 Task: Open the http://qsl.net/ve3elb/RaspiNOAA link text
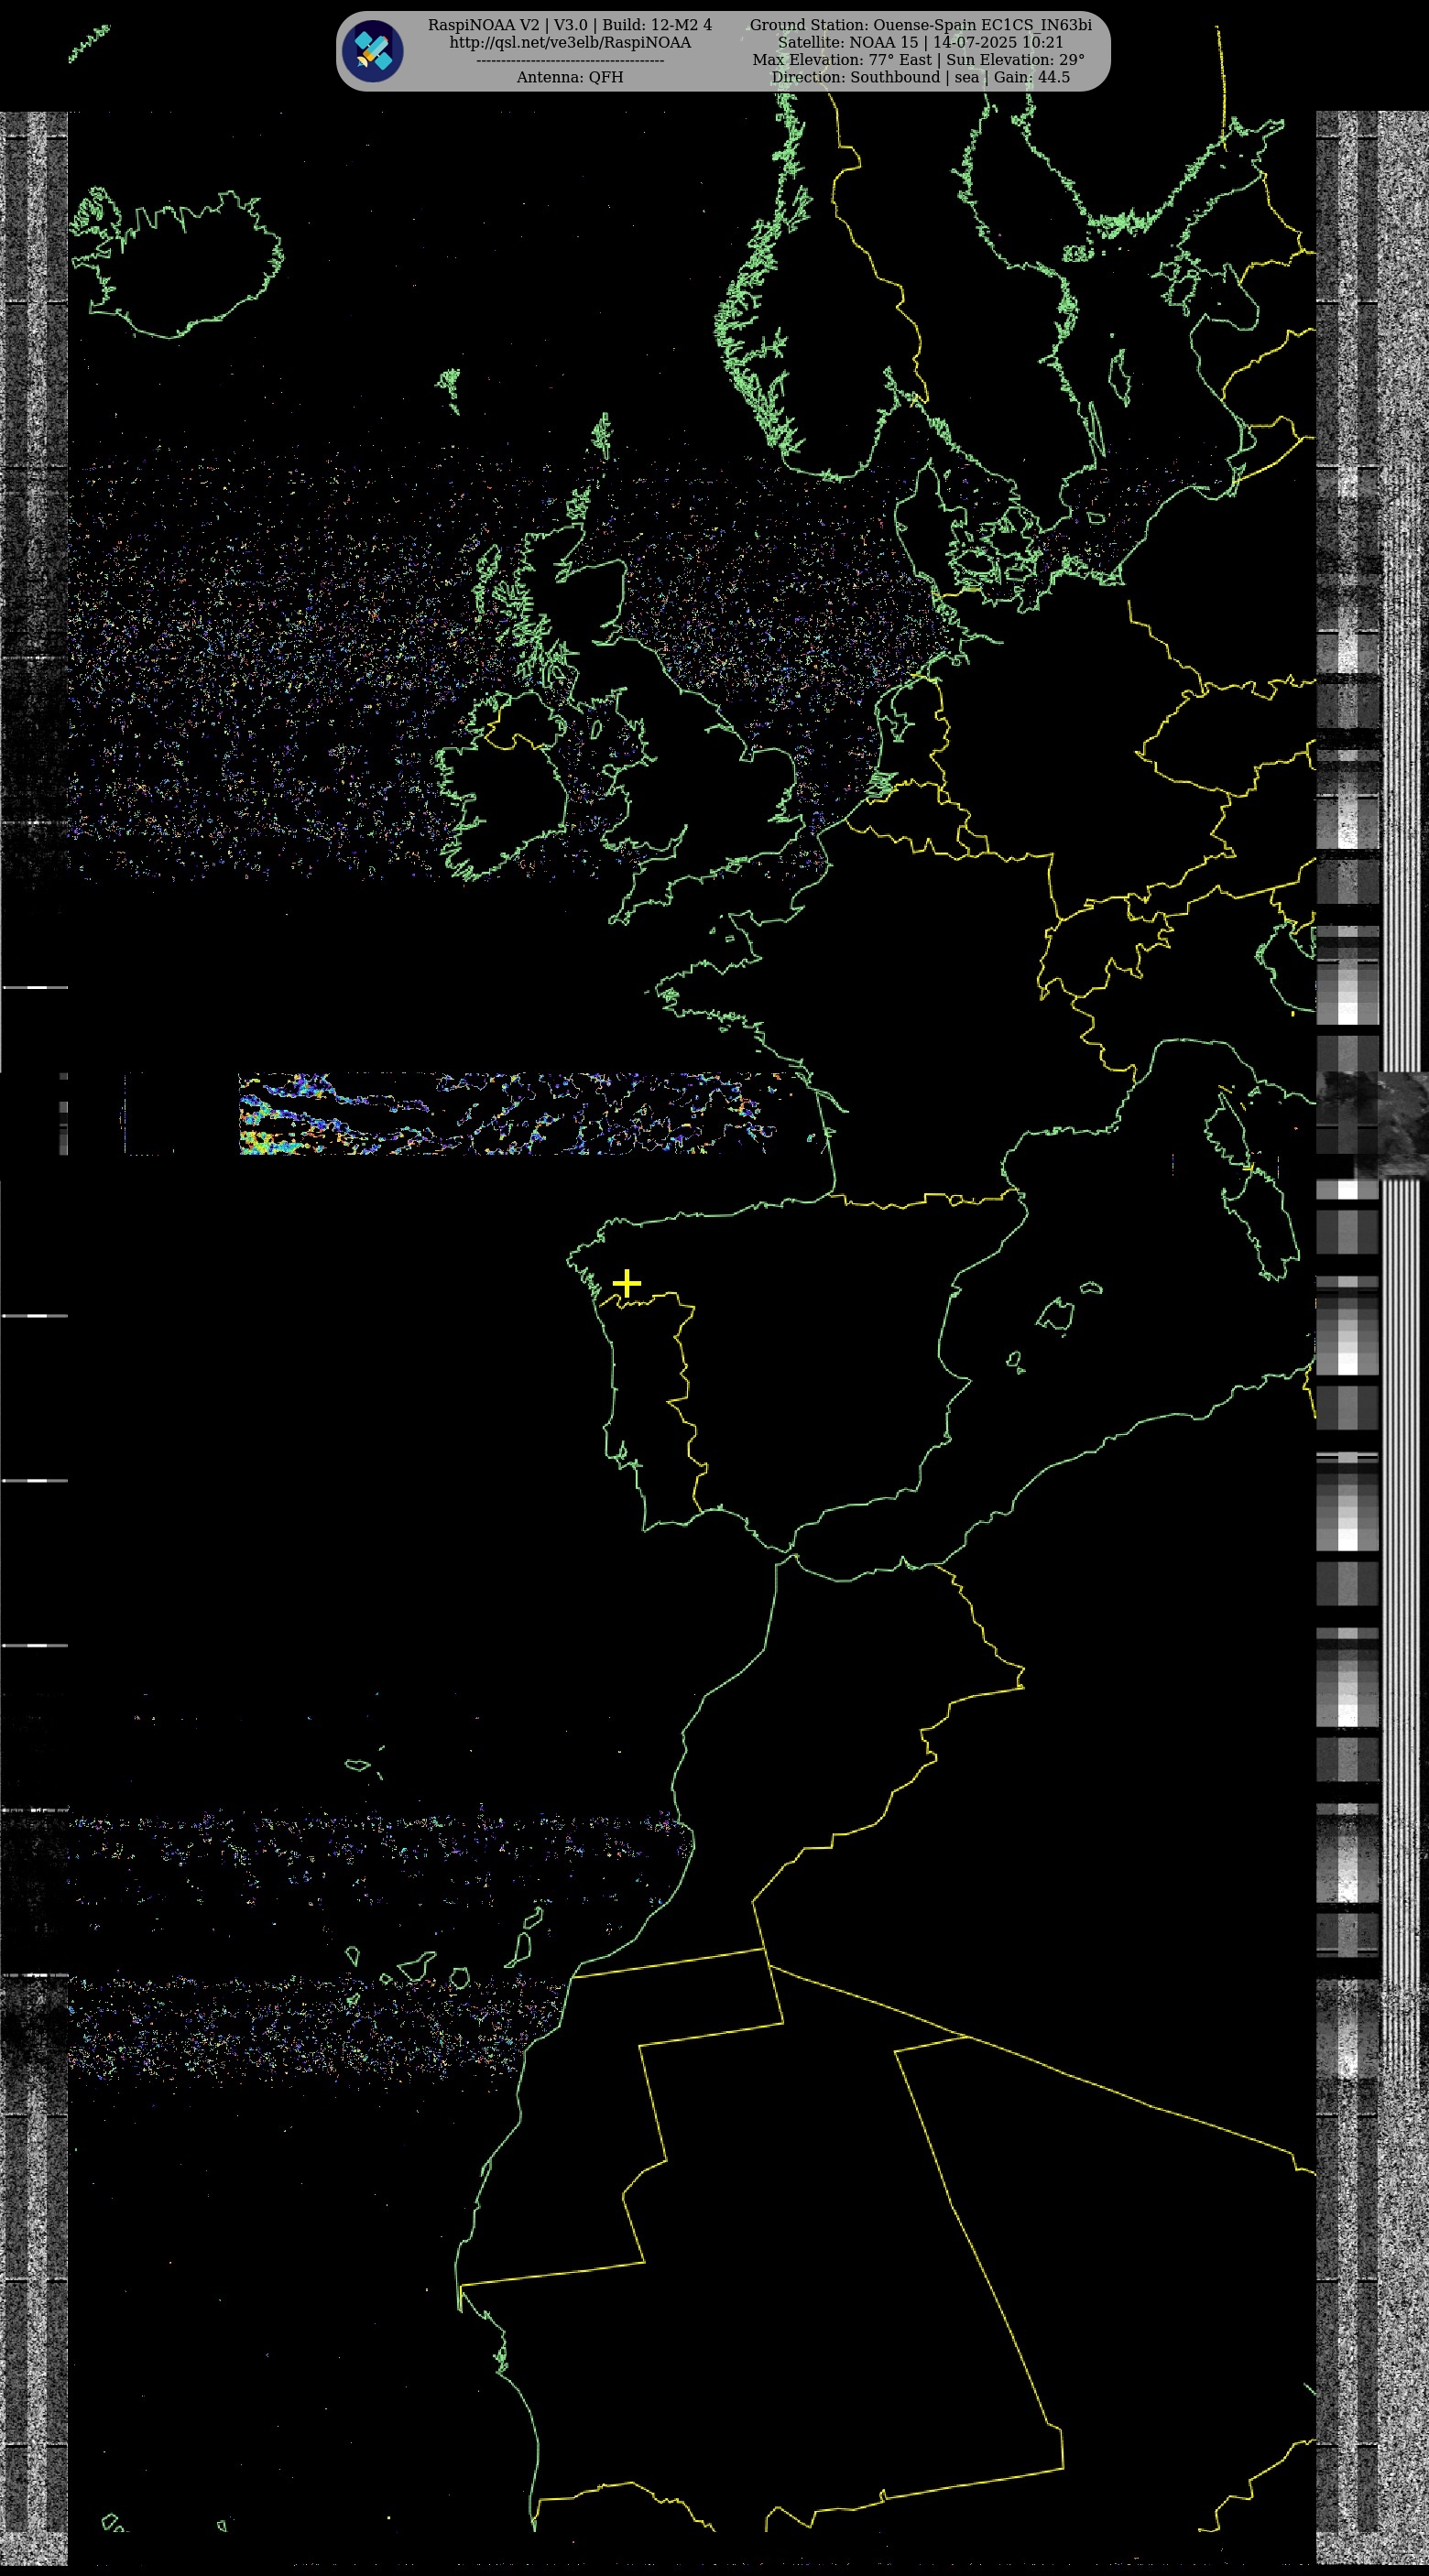570,42
